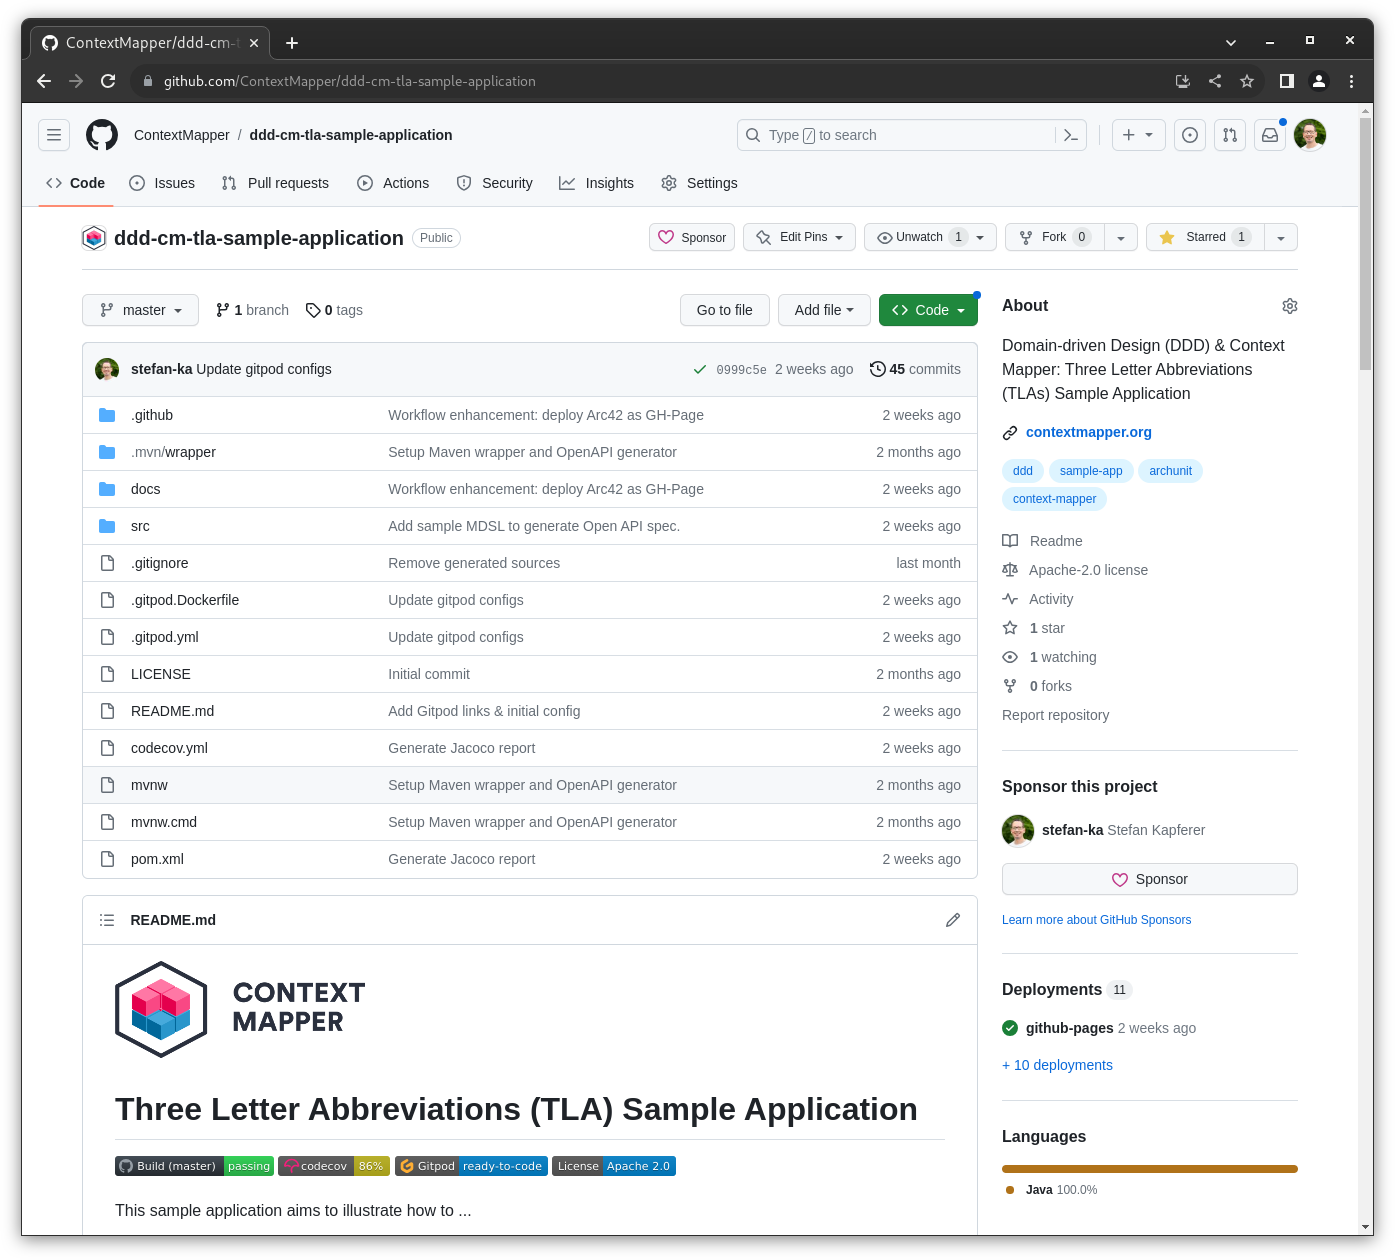Switch to the Settings tab
The image size is (1395, 1260).
click(700, 183)
